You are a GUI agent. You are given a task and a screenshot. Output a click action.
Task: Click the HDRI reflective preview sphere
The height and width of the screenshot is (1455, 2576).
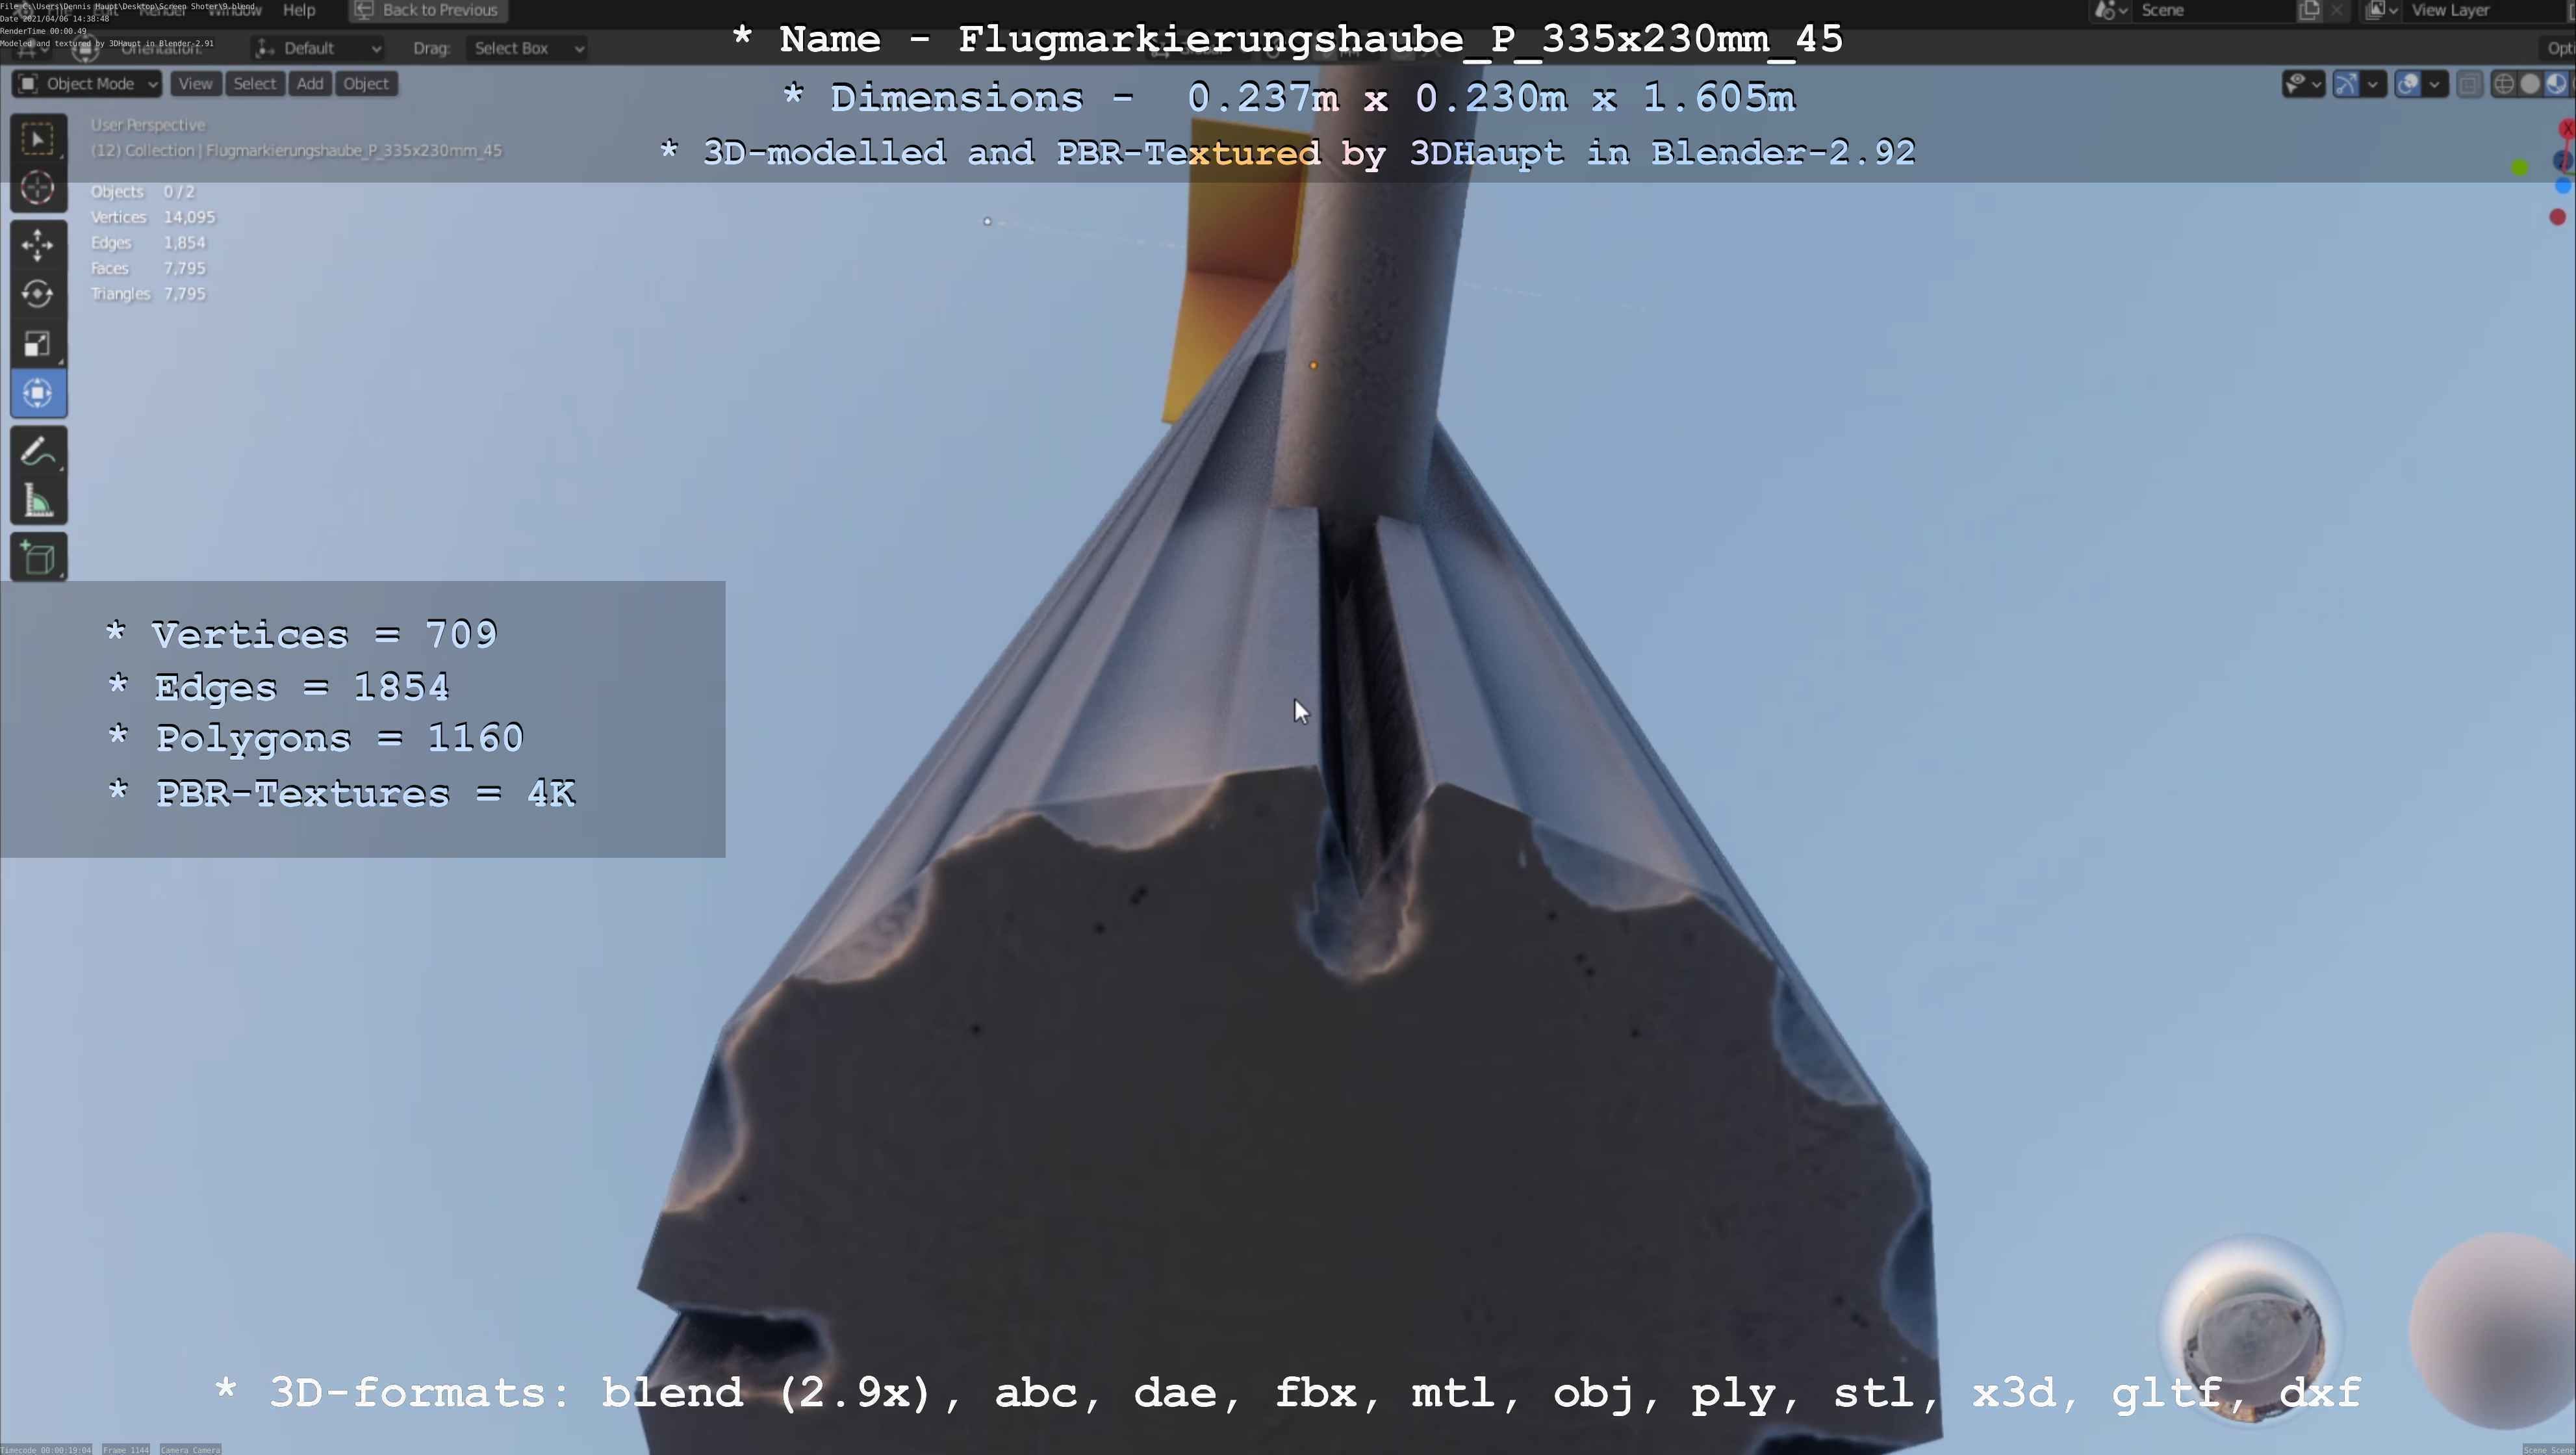click(x=2251, y=1330)
